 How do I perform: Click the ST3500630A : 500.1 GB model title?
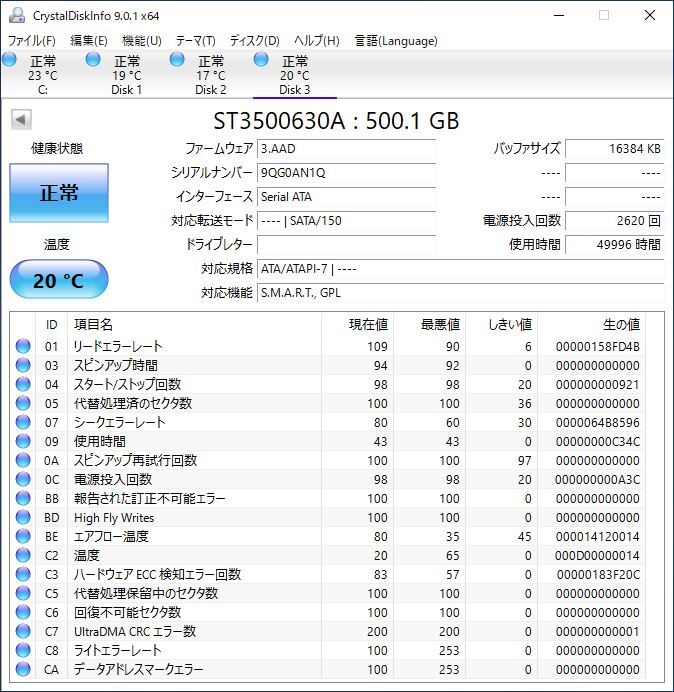[336, 121]
